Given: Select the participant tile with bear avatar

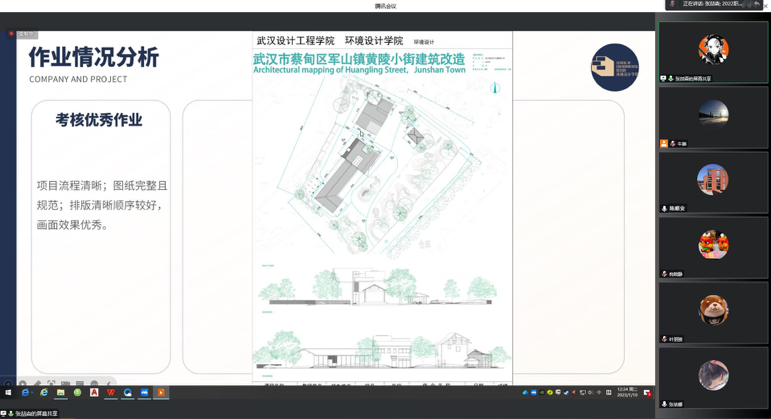Looking at the screenshot, I should (x=713, y=311).
